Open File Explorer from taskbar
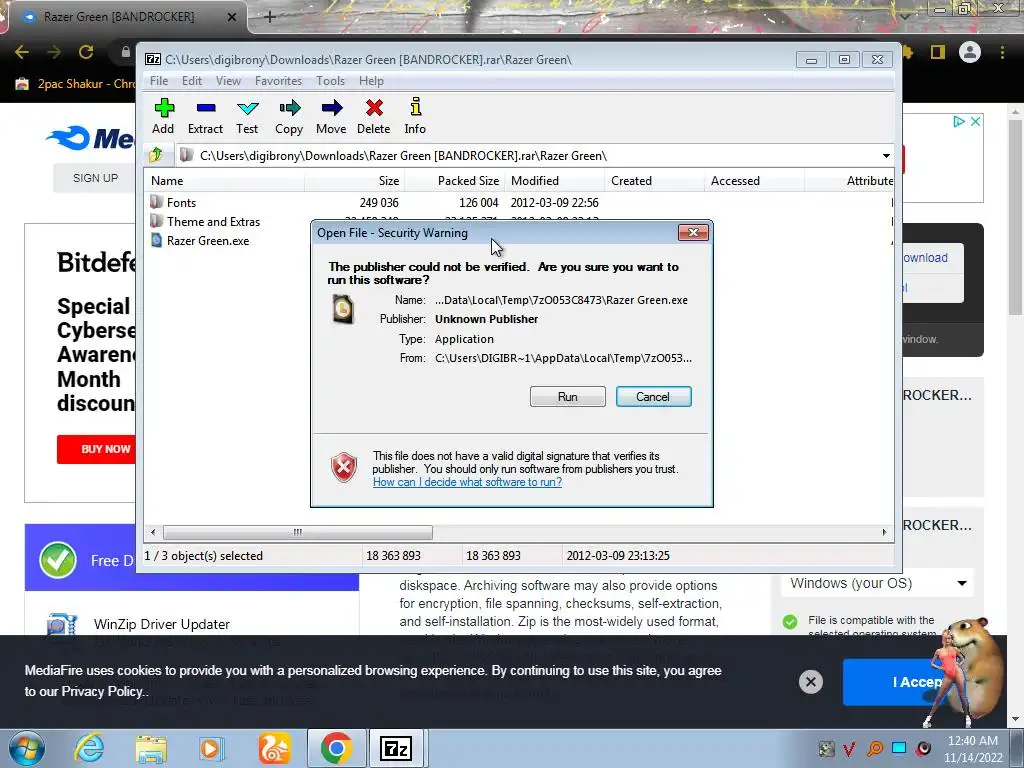The width and height of the screenshot is (1024, 768). [151, 748]
